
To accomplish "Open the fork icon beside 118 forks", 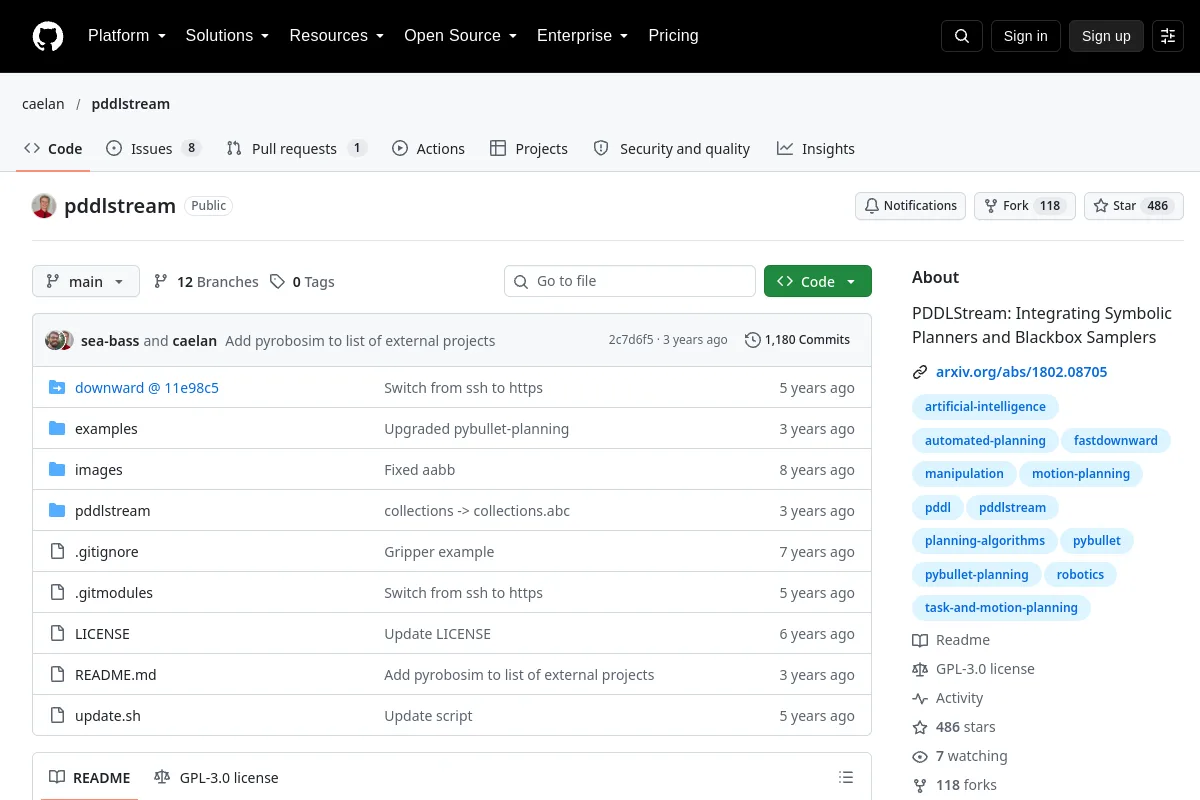I will [x=920, y=785].
